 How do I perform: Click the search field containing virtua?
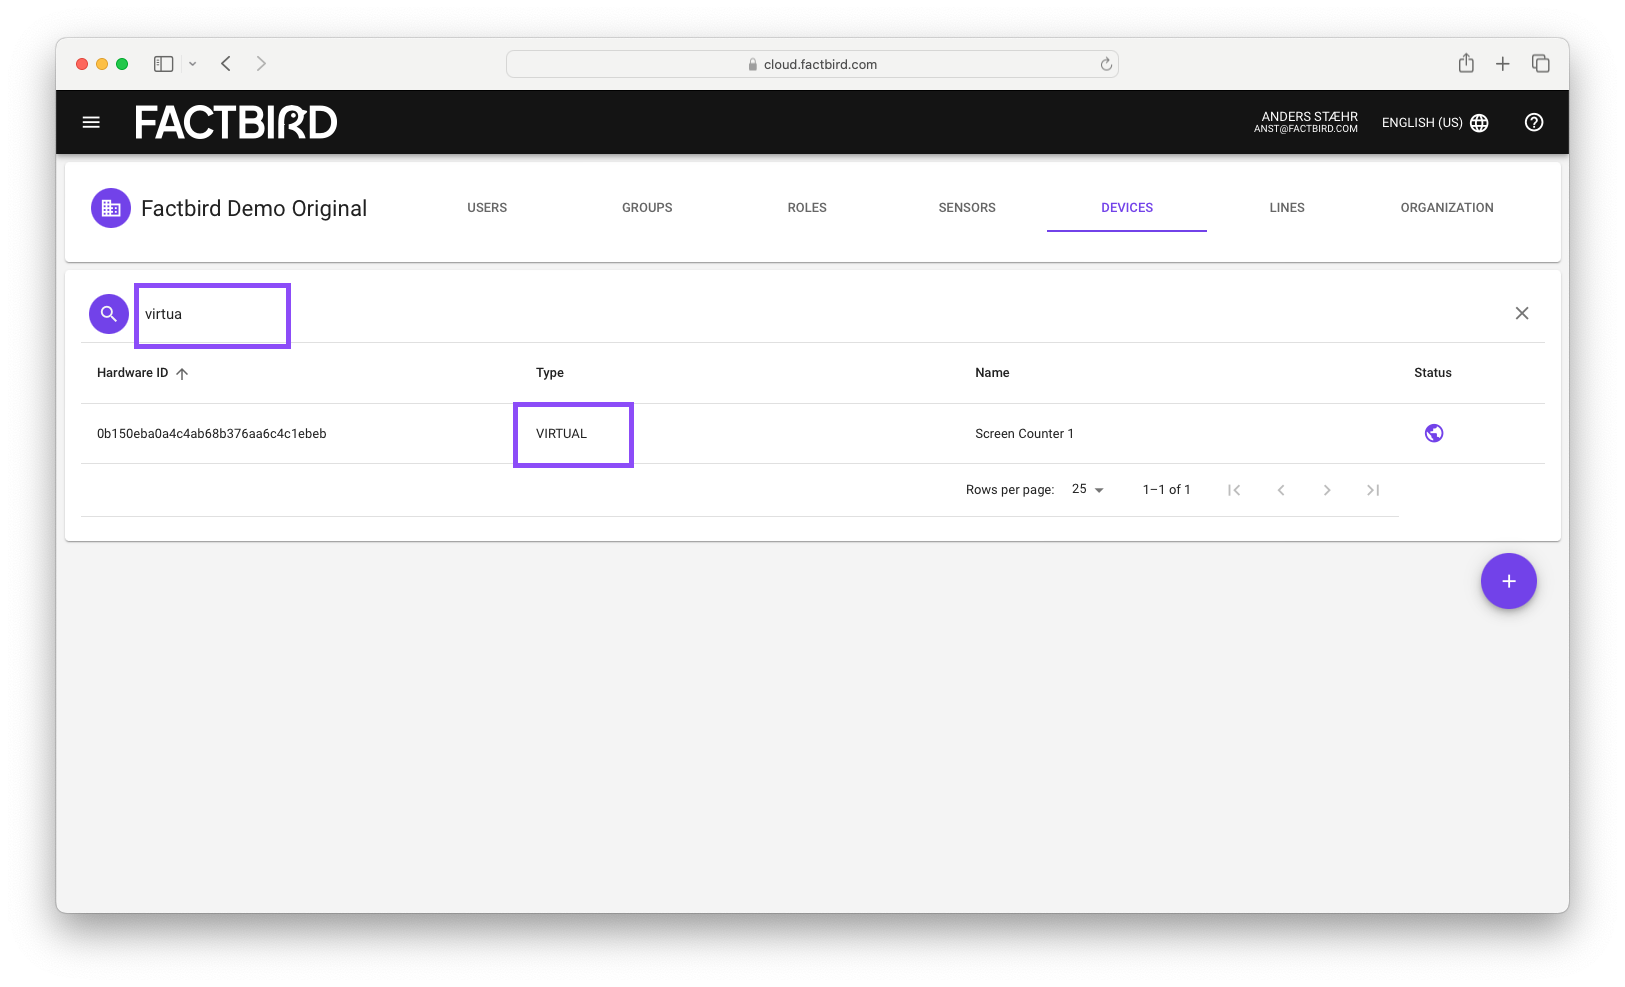(213, 314)
